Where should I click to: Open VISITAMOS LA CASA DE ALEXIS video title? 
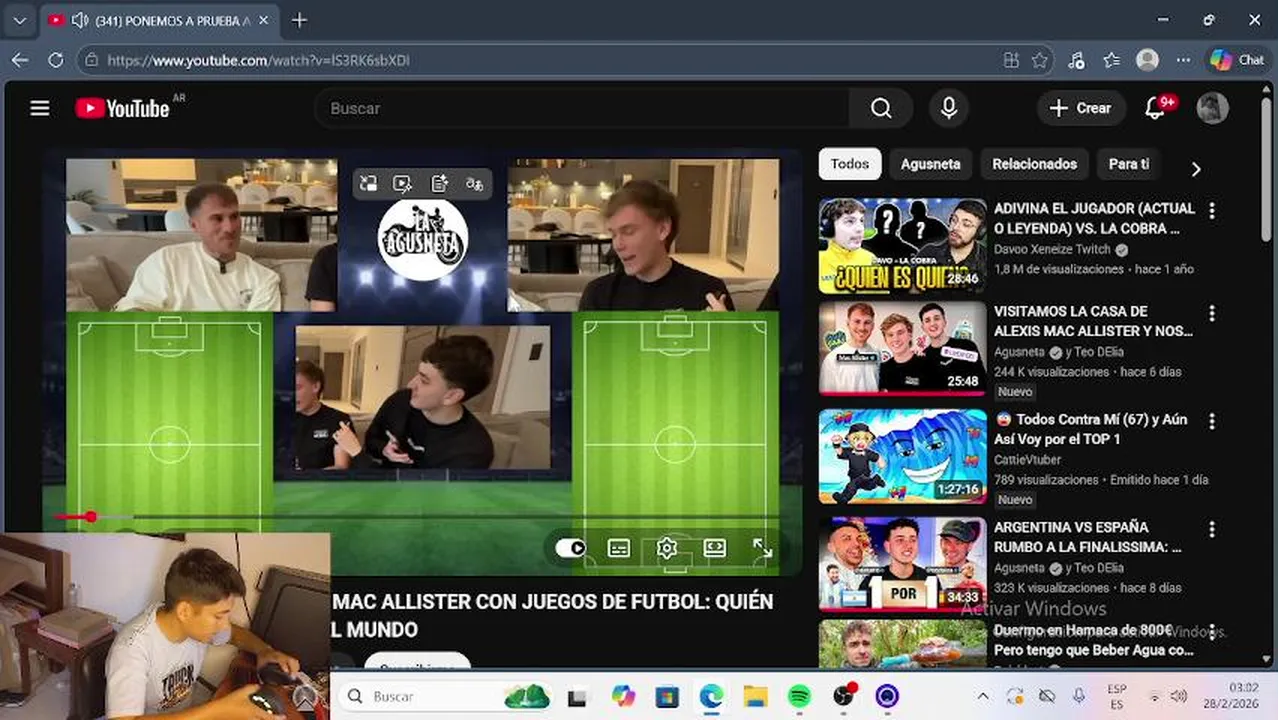(1093, 321)
